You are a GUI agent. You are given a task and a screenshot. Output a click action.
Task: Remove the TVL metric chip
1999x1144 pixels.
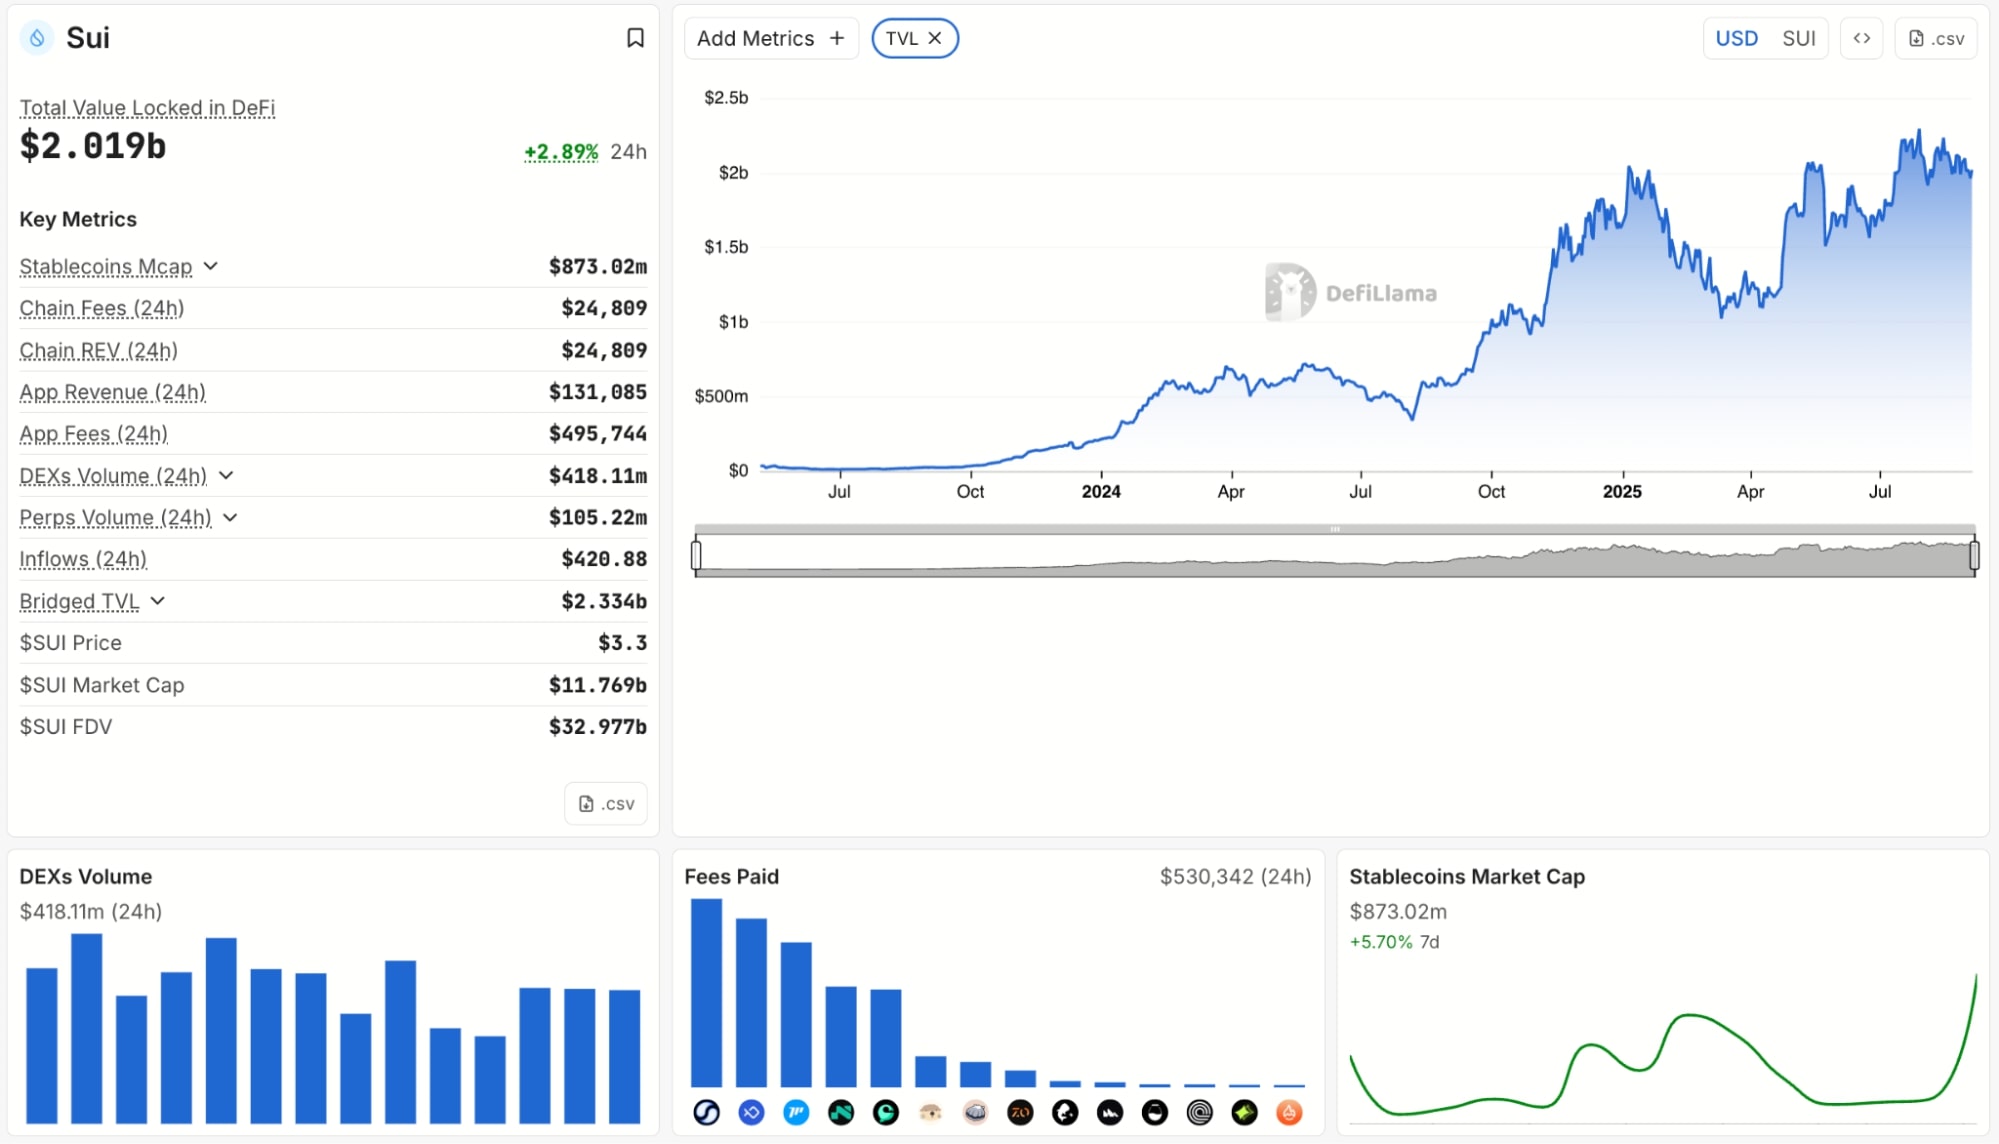point(935,38)
